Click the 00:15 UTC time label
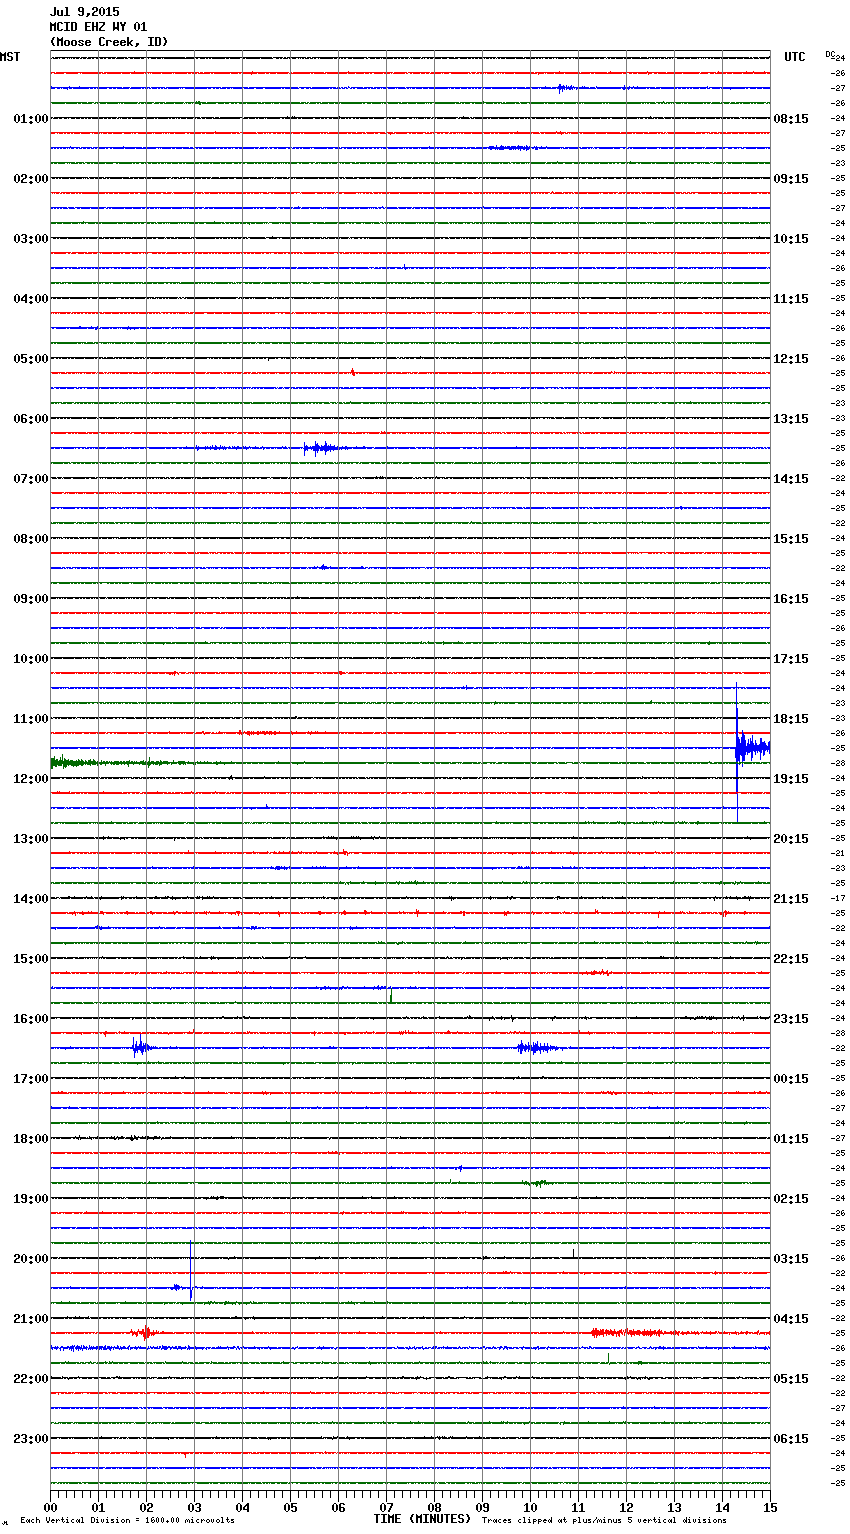The image size is (850, 1534). [791, 1079]
